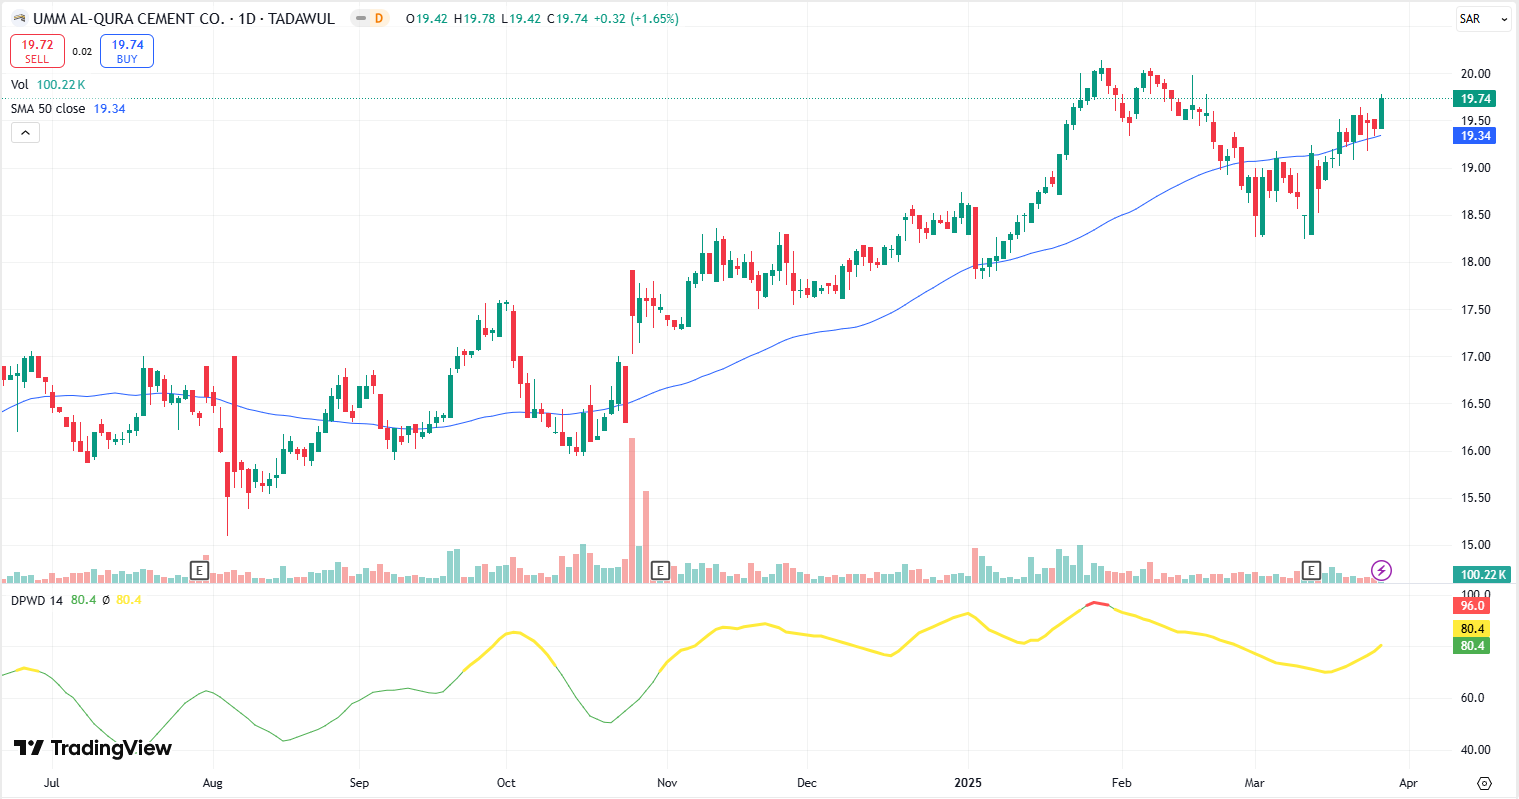
Task: Click the blue 19.34 SMA price label
Action: point(1475,136)
